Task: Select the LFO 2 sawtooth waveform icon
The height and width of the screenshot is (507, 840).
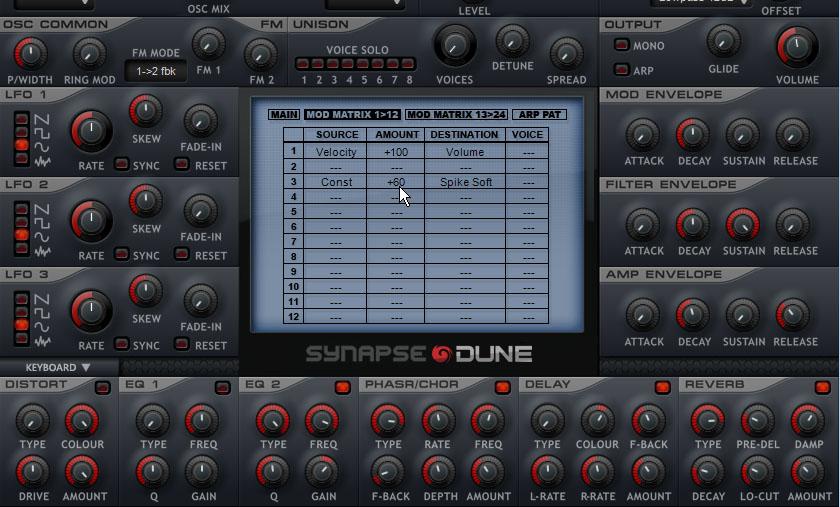Action: (x=42, y=209)
